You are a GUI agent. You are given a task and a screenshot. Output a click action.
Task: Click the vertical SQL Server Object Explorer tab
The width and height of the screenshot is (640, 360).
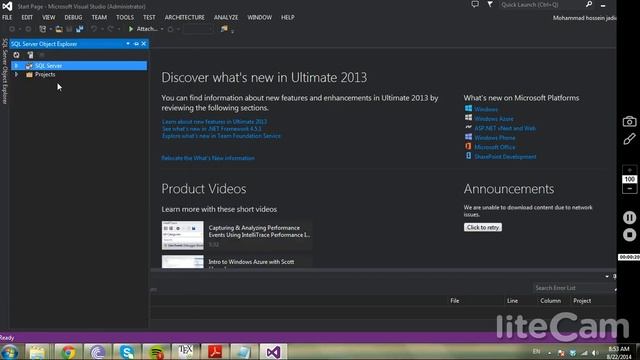click(x=4, y=71)
